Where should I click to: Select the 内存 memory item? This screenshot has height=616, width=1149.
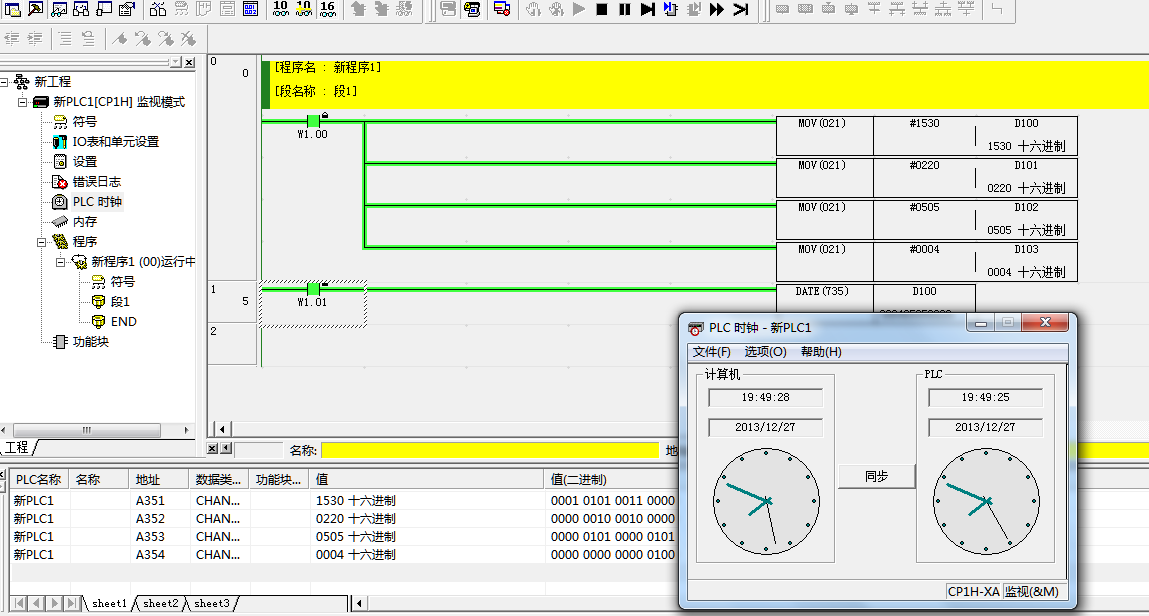84,222
